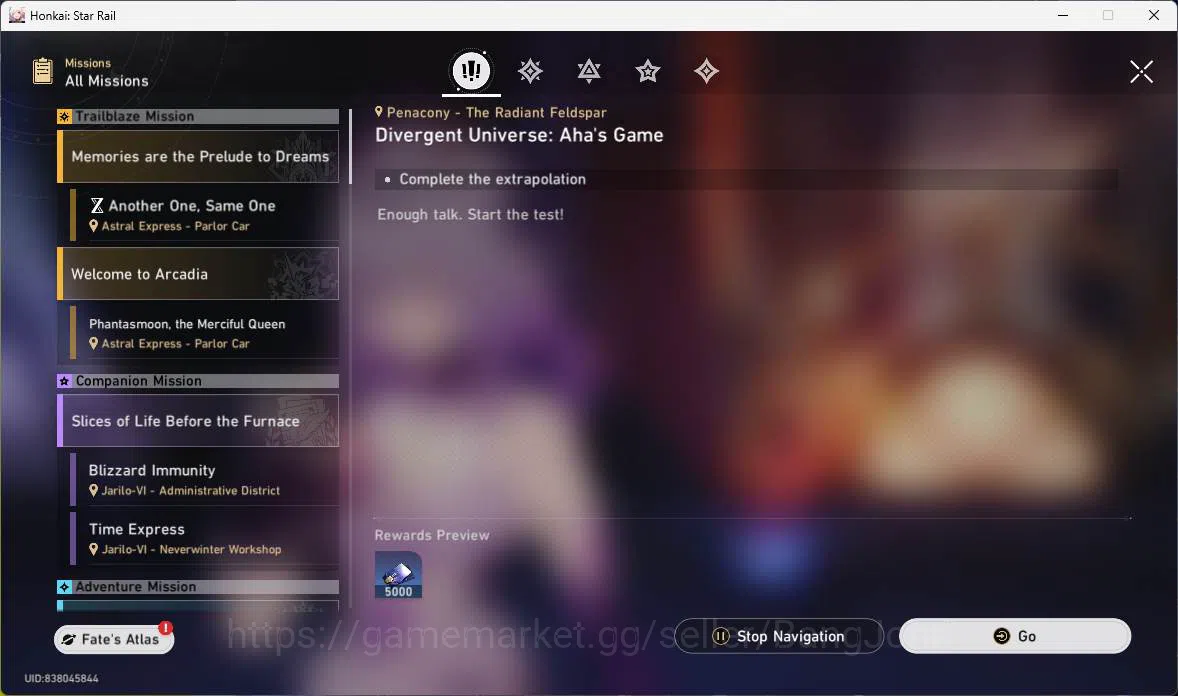This screenshot has width=1178, height=696.
Task: Switch to the Trailblaze mission filter icon
Action: tap(530, 71)
